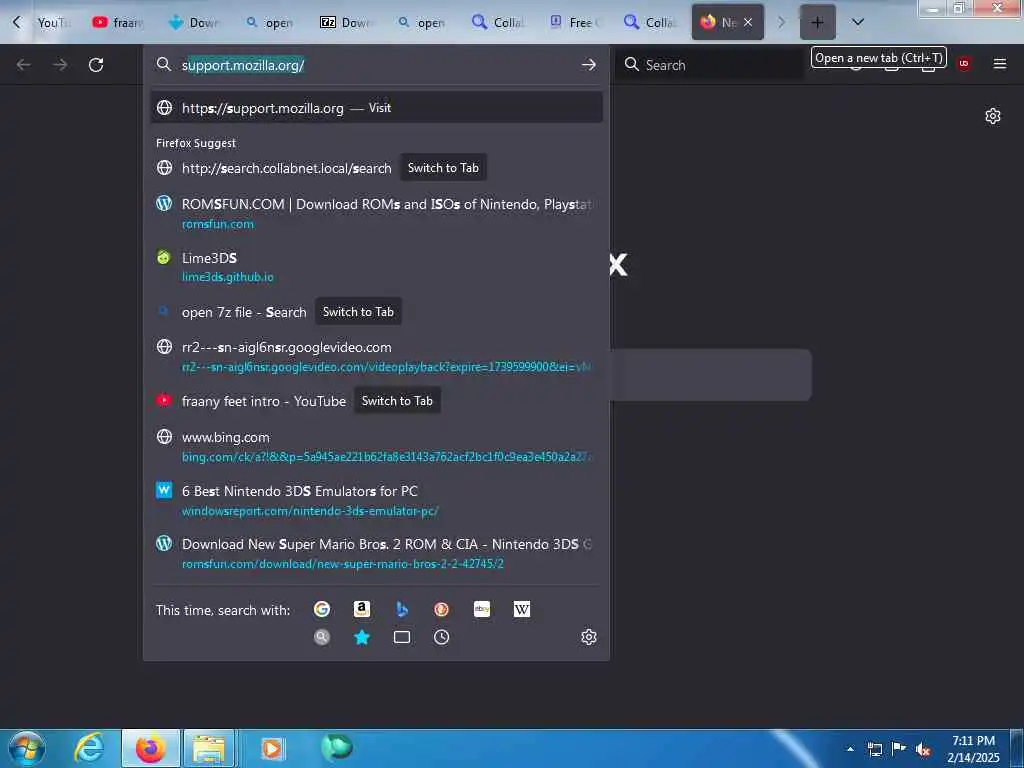This screenshot has height=768, width=1024.
Task: Search this time with DuckDuckGo
Action: pyautogui.click(x=441, y=609)
